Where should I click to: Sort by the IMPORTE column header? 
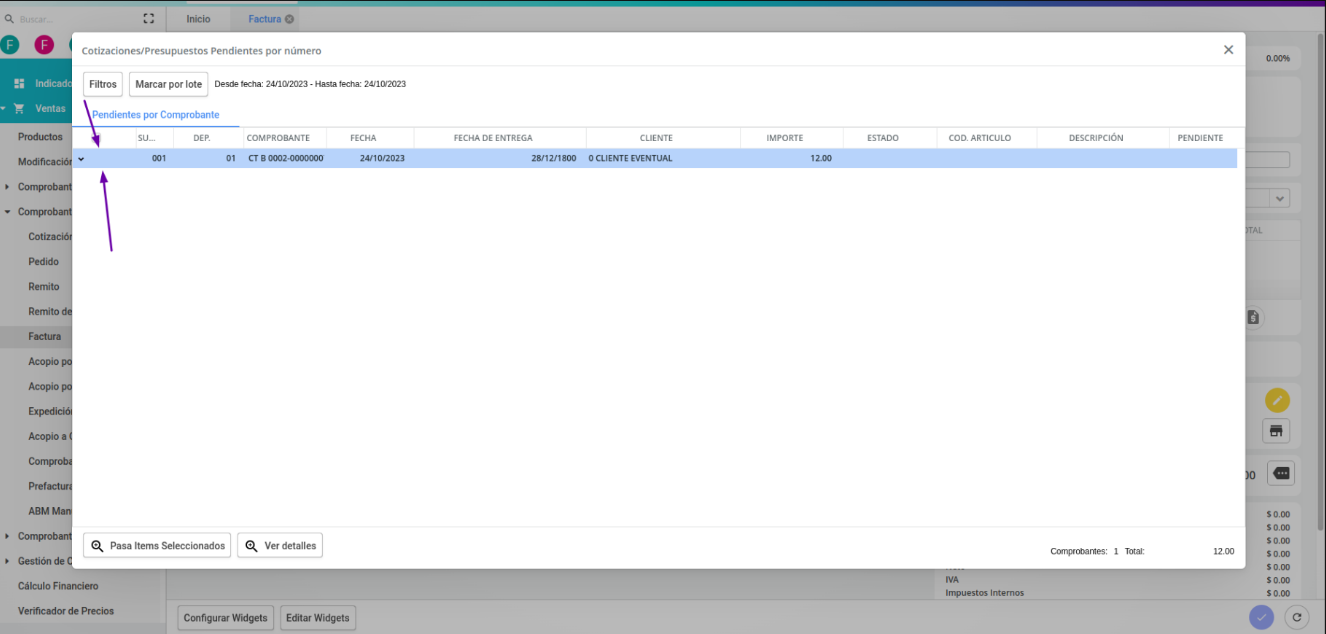[784, 138]
